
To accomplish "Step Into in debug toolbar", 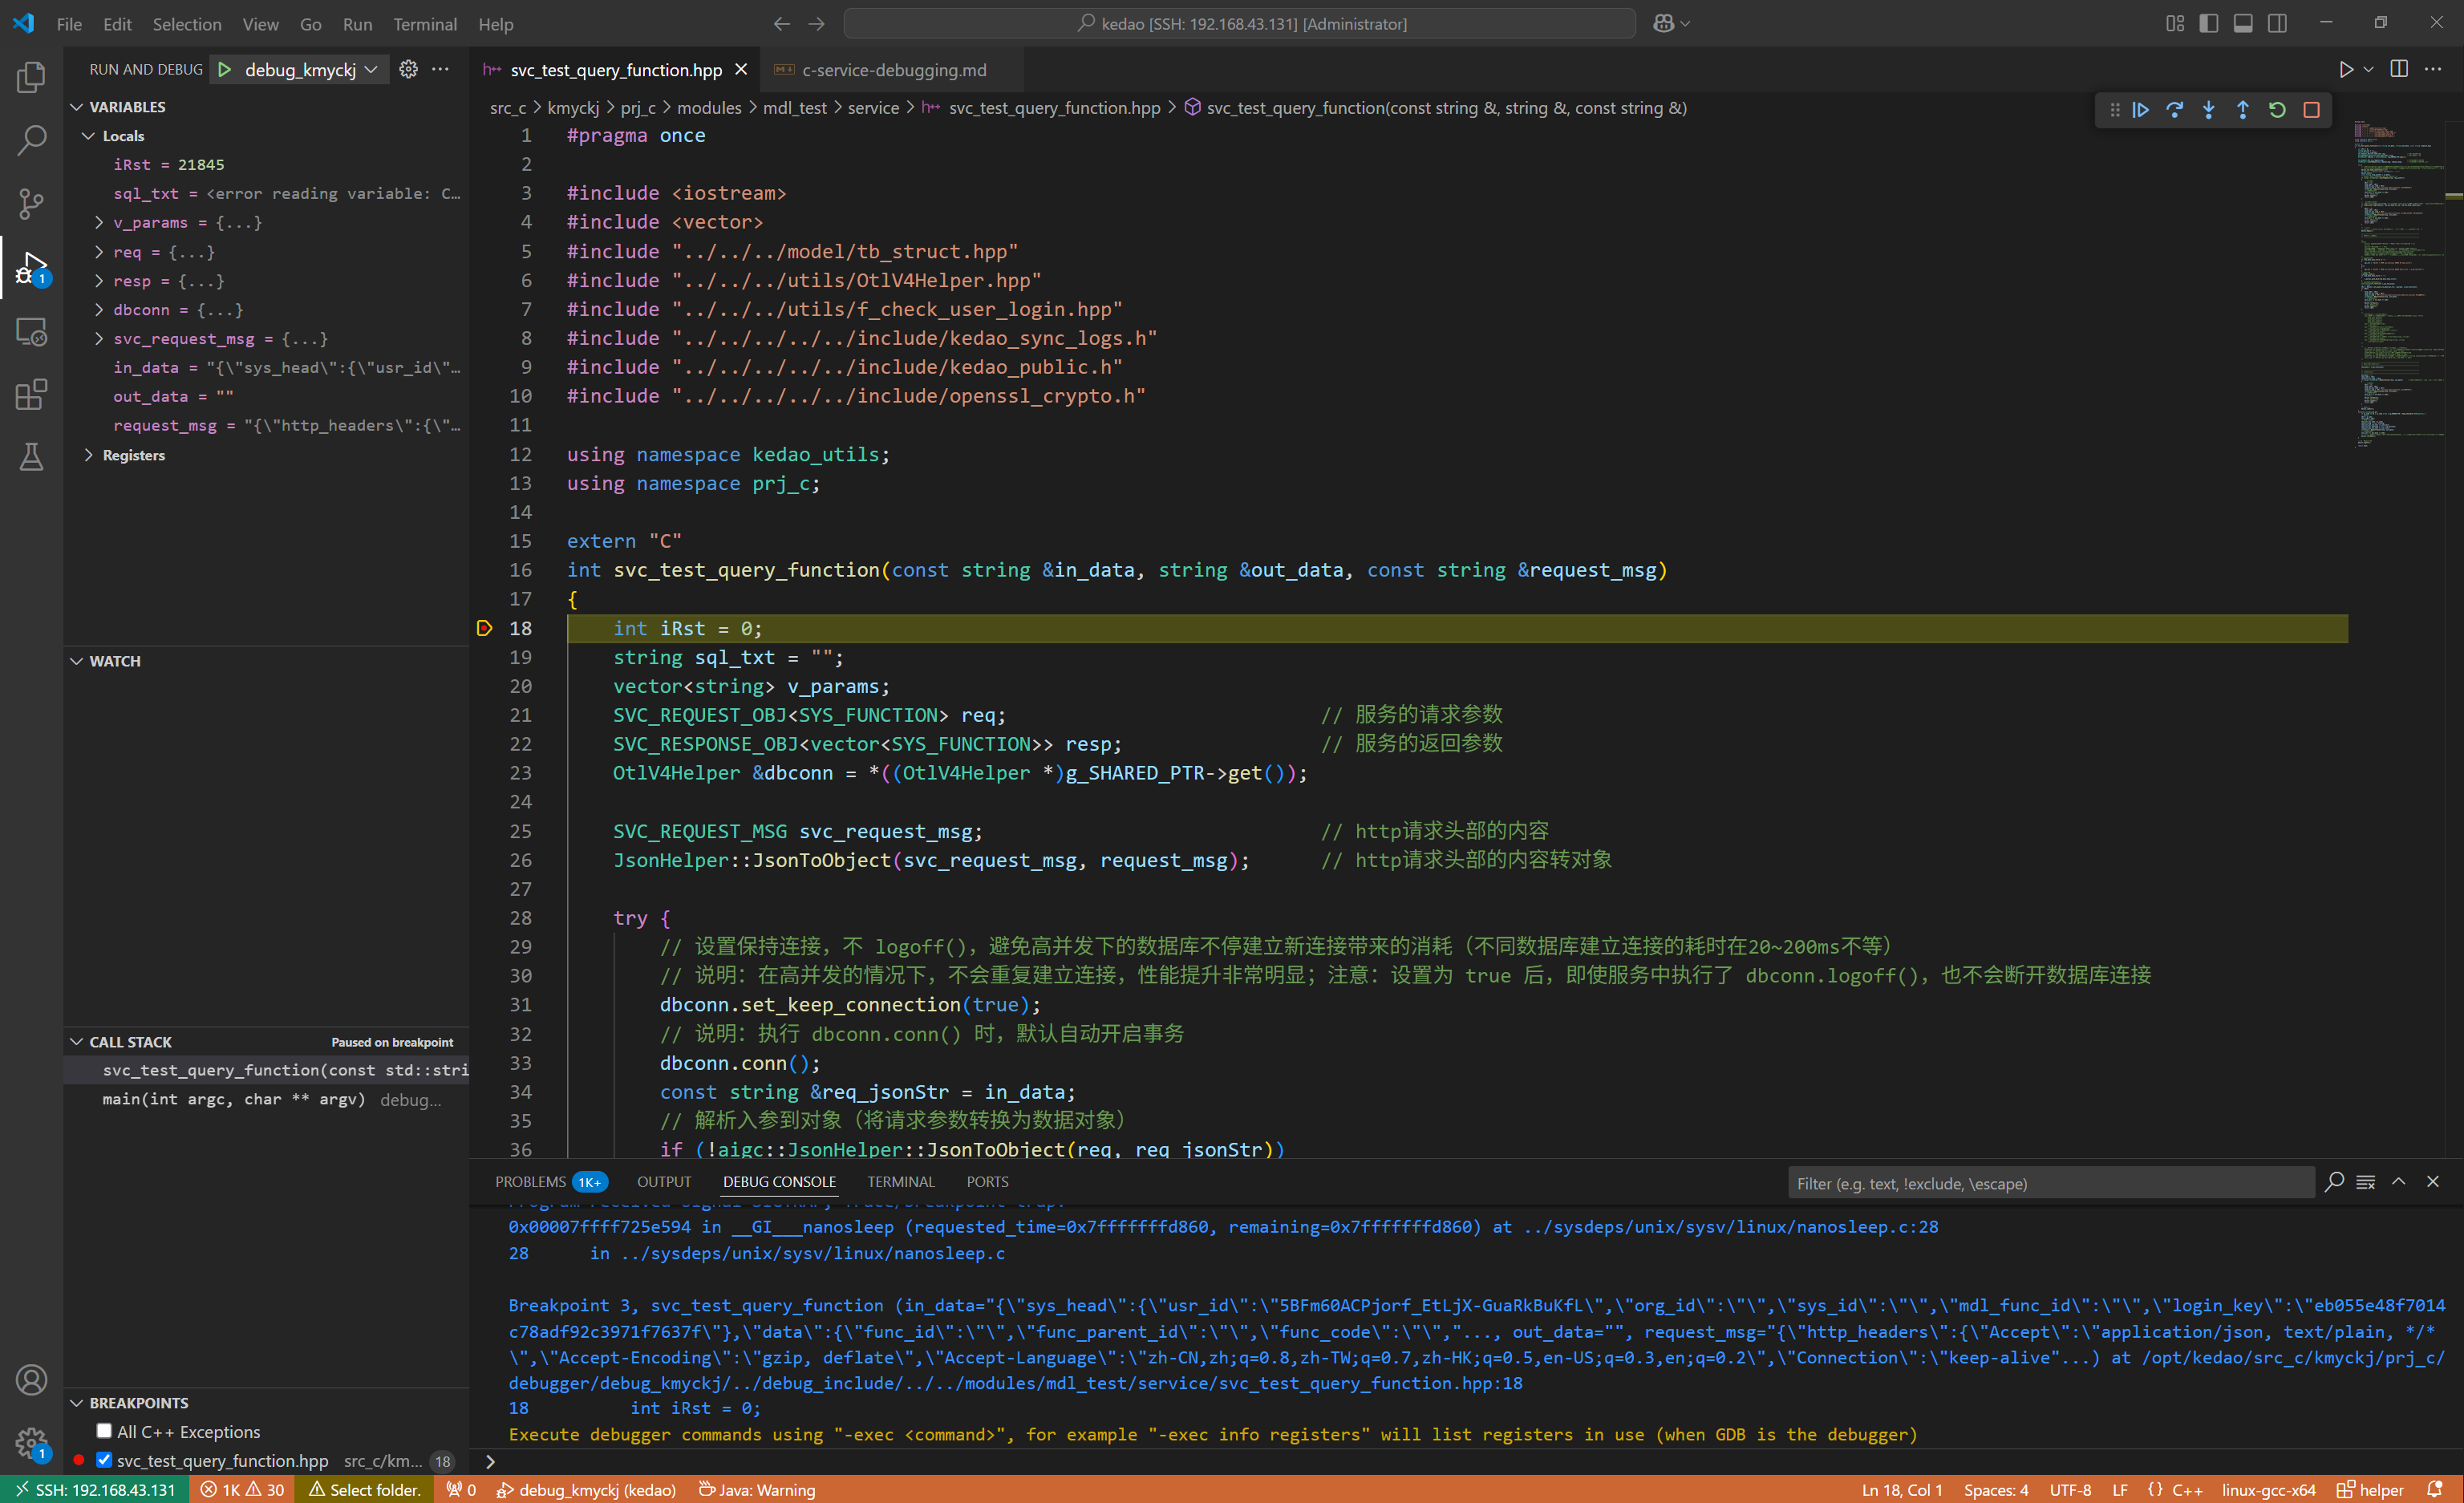I will point(2209,110).
